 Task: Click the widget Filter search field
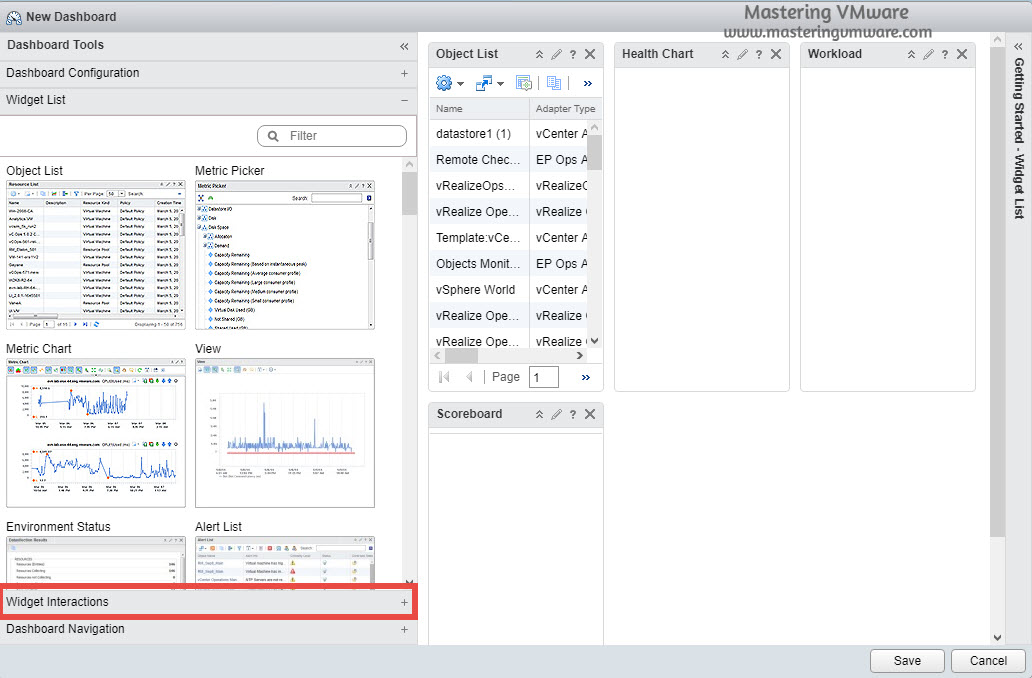click(332, 136)
